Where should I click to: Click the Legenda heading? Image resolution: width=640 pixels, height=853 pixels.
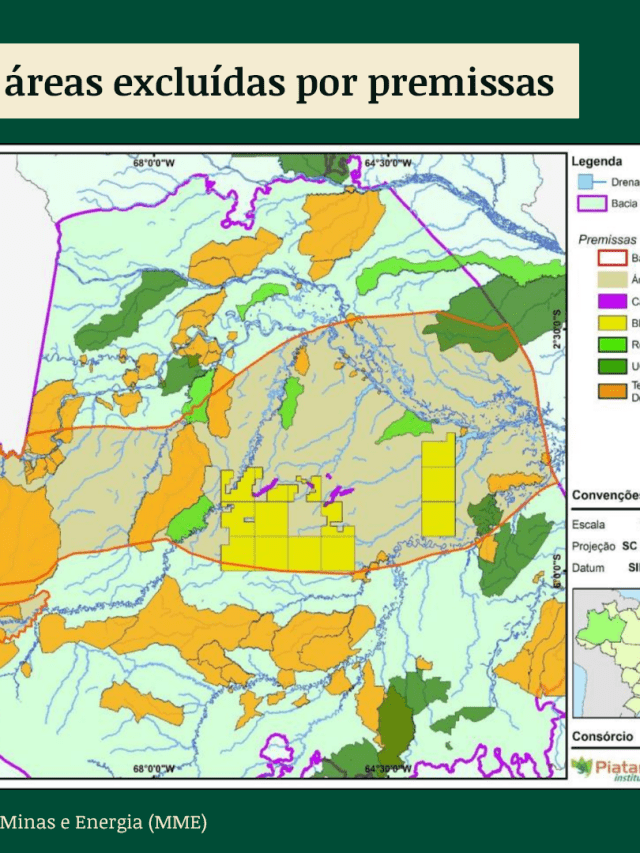(x=597, y=161)
